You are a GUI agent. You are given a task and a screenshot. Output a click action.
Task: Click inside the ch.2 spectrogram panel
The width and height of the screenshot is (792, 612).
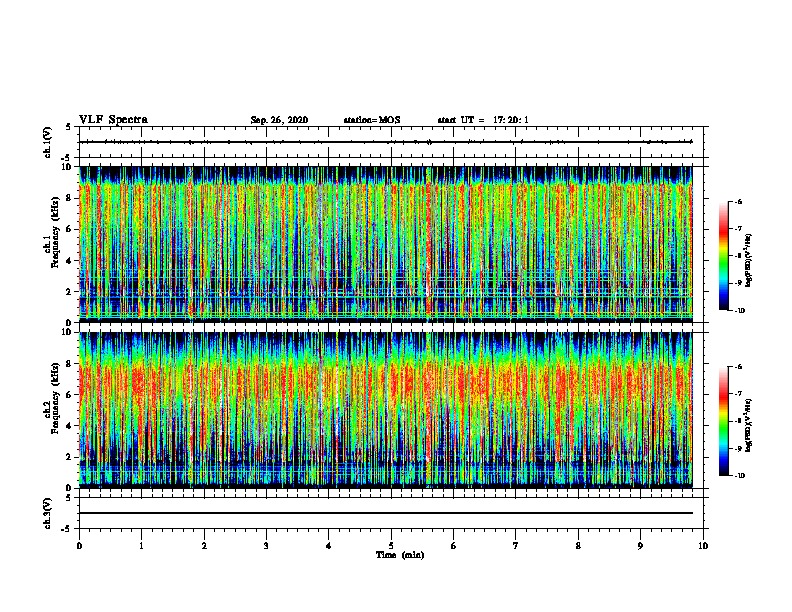(x=386, y=410)
